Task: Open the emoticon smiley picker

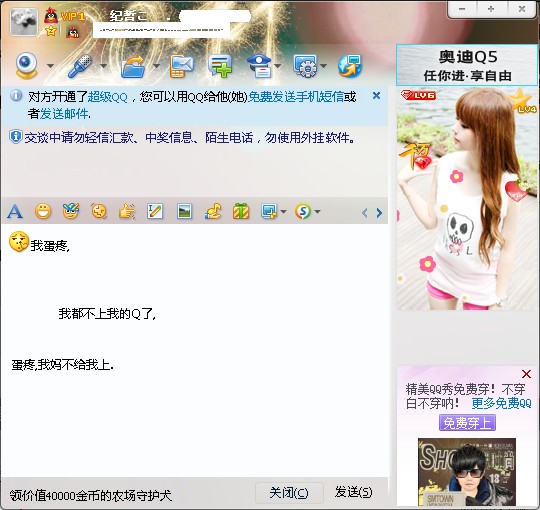Action: coord(43,211)
